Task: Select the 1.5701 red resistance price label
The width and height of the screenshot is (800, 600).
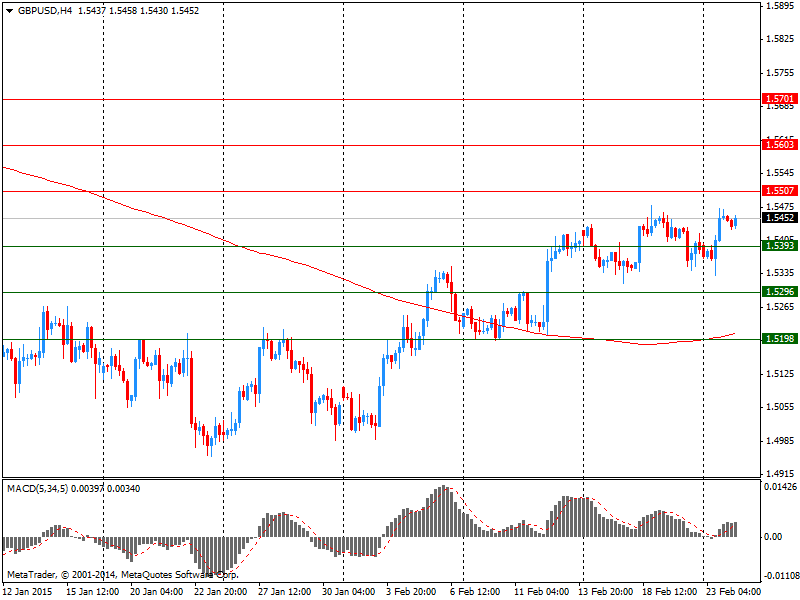Action: click(780, 98)
